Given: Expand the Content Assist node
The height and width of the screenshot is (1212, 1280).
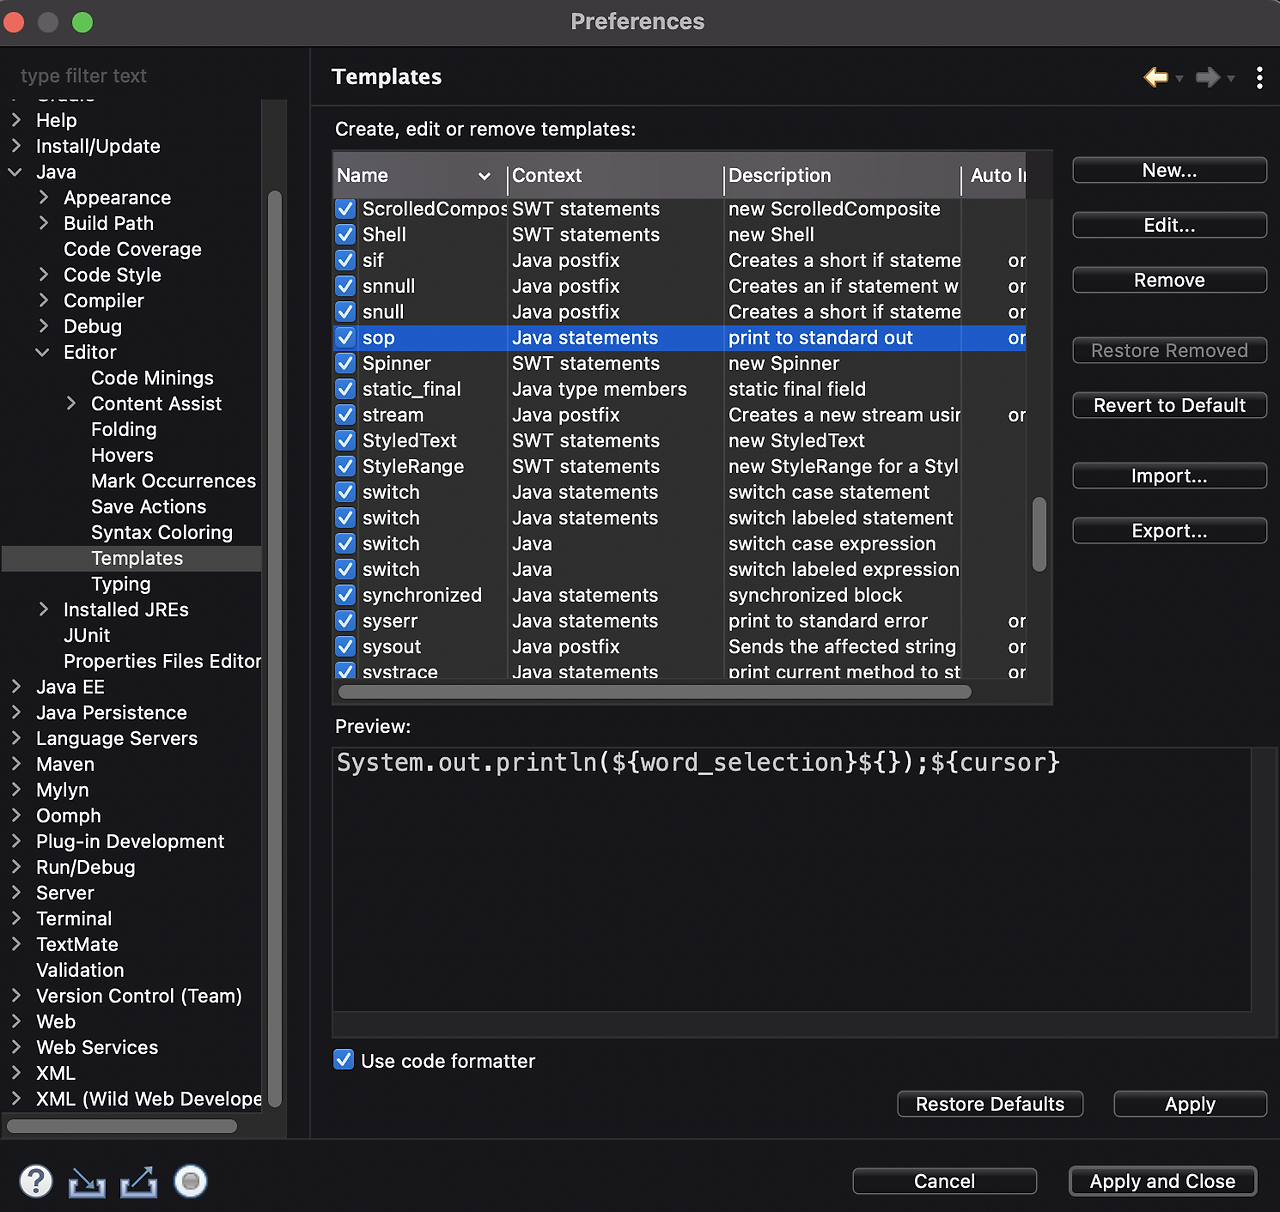Looking at the screenshot, I should click(71, 403).
